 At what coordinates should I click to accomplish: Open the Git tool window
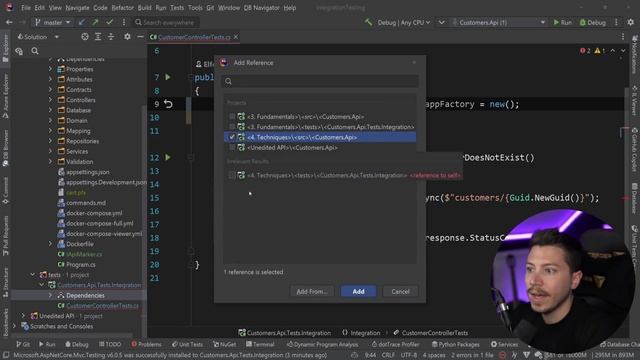pyautogui.click(x=23, y=344)
